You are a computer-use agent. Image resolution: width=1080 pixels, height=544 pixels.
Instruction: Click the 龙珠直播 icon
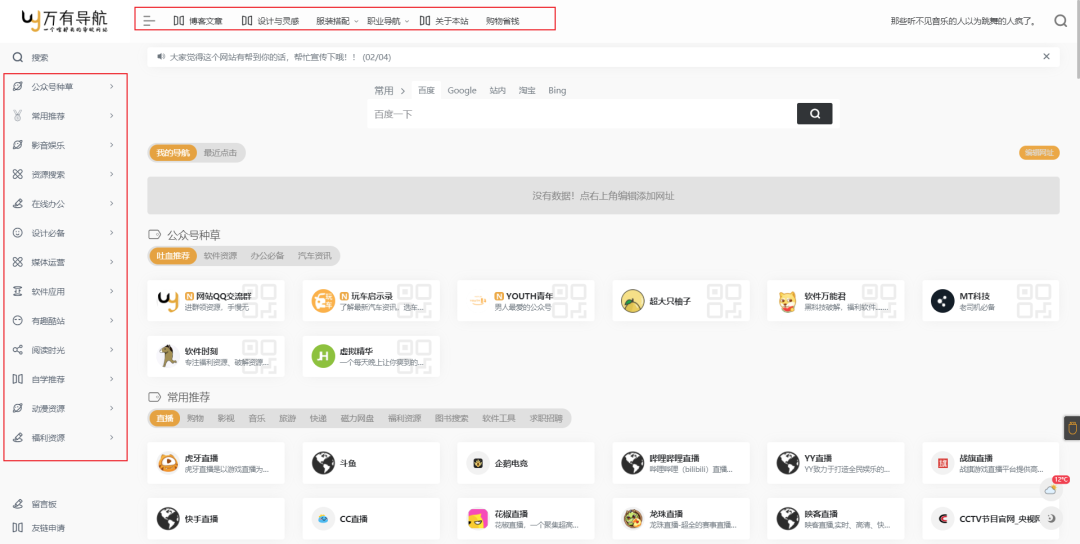pos(633,518)
